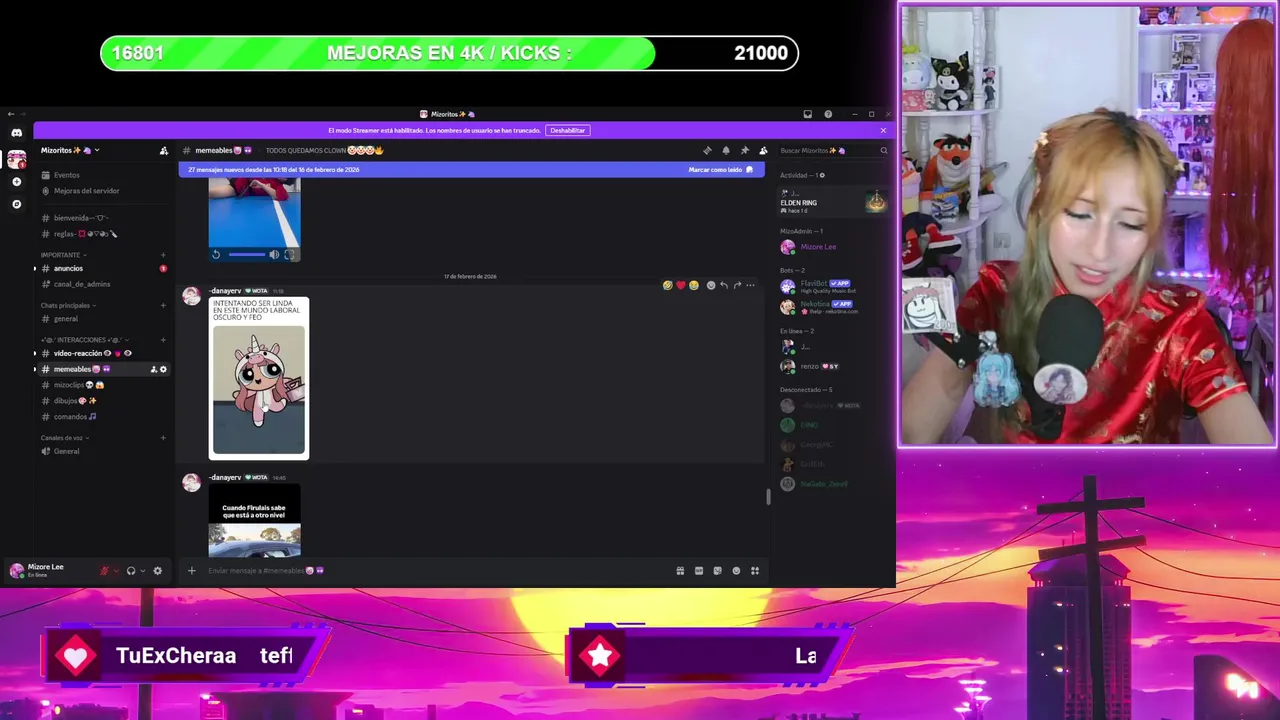Click the Deshabilitar streamer mode button

(567, 130)
